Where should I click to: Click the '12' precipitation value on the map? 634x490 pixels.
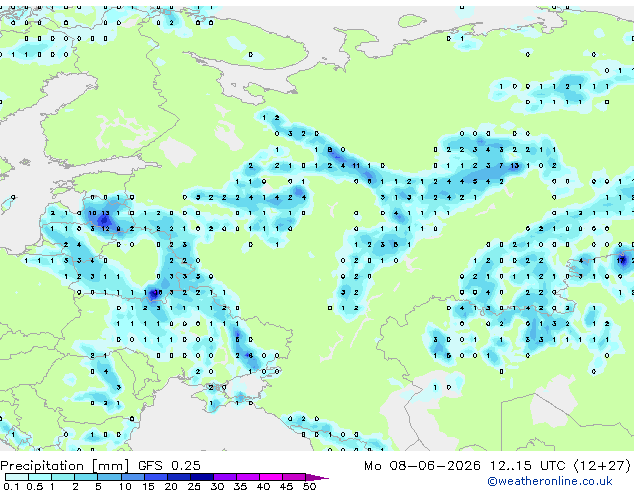point(105,228)
